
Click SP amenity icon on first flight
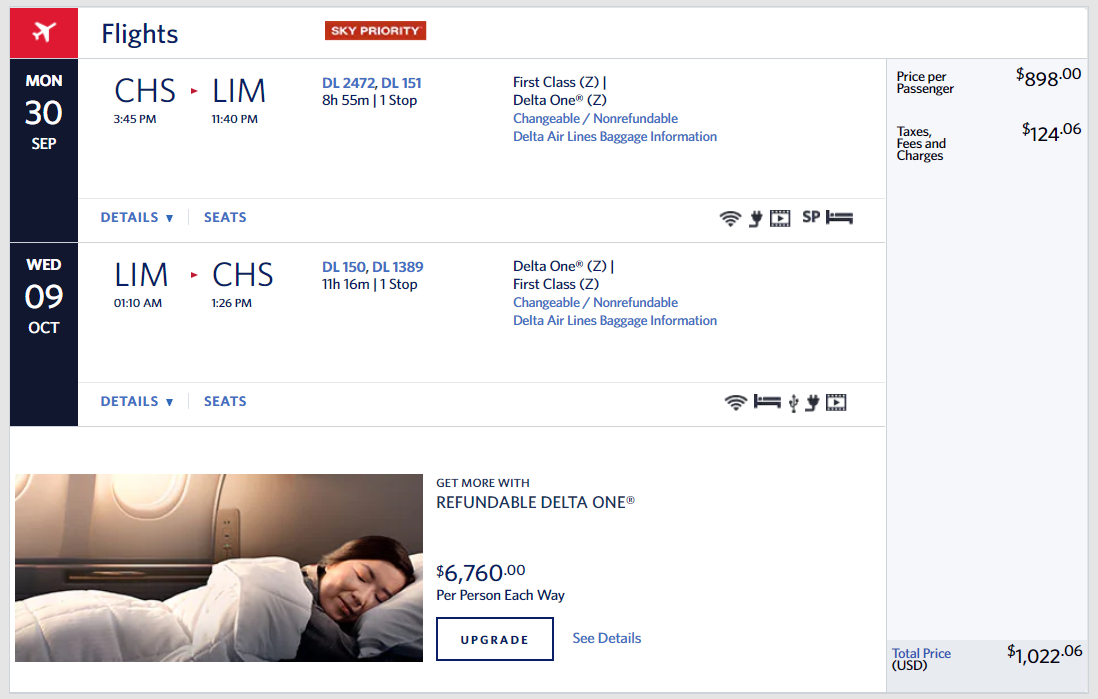coord(811,217)
